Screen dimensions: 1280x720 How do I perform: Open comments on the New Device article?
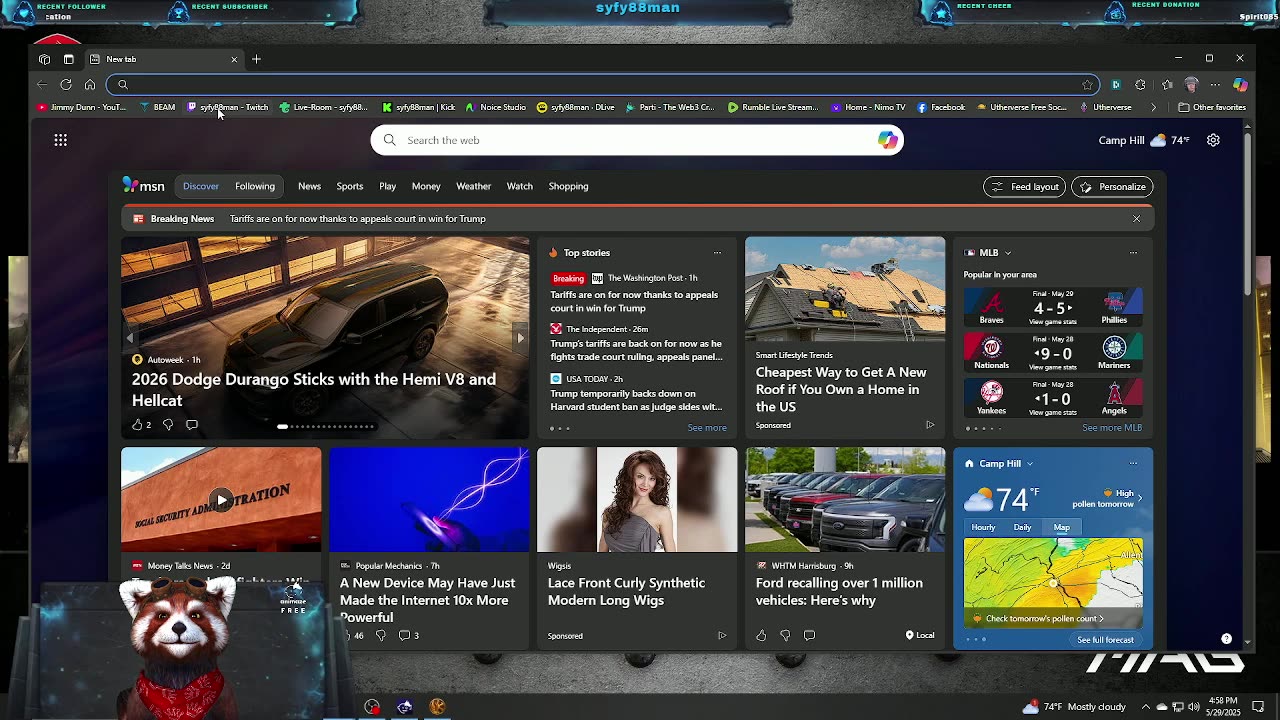(x=408, y=635)
